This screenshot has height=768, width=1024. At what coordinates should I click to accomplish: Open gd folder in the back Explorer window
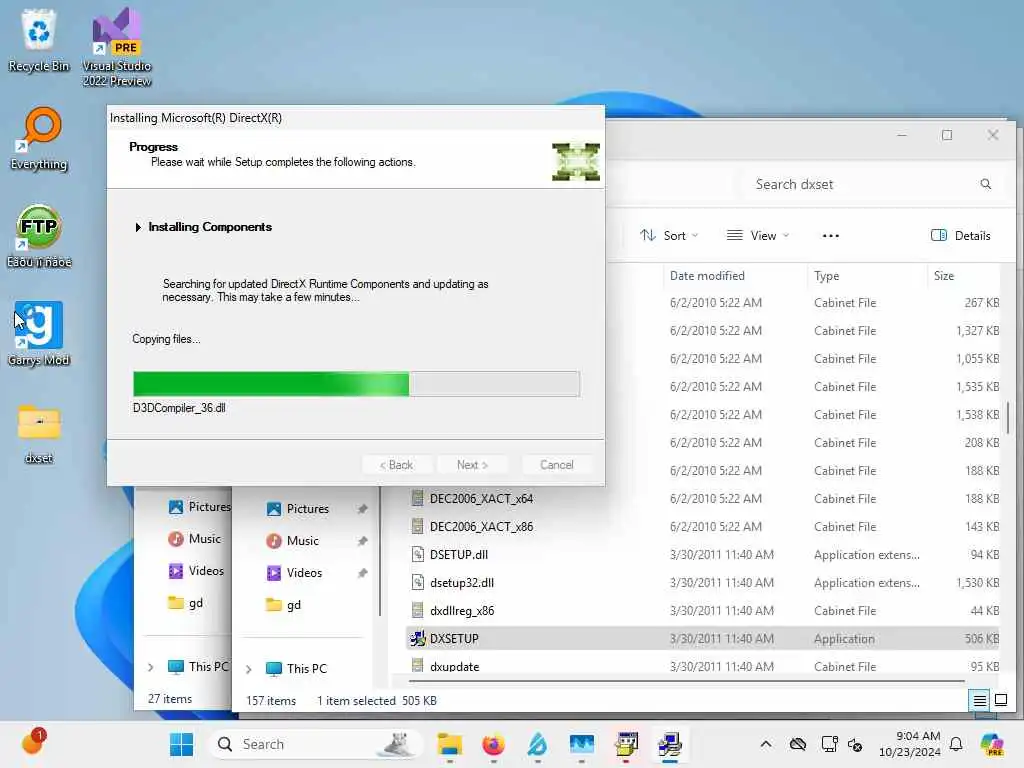click(x=185, y=603)
